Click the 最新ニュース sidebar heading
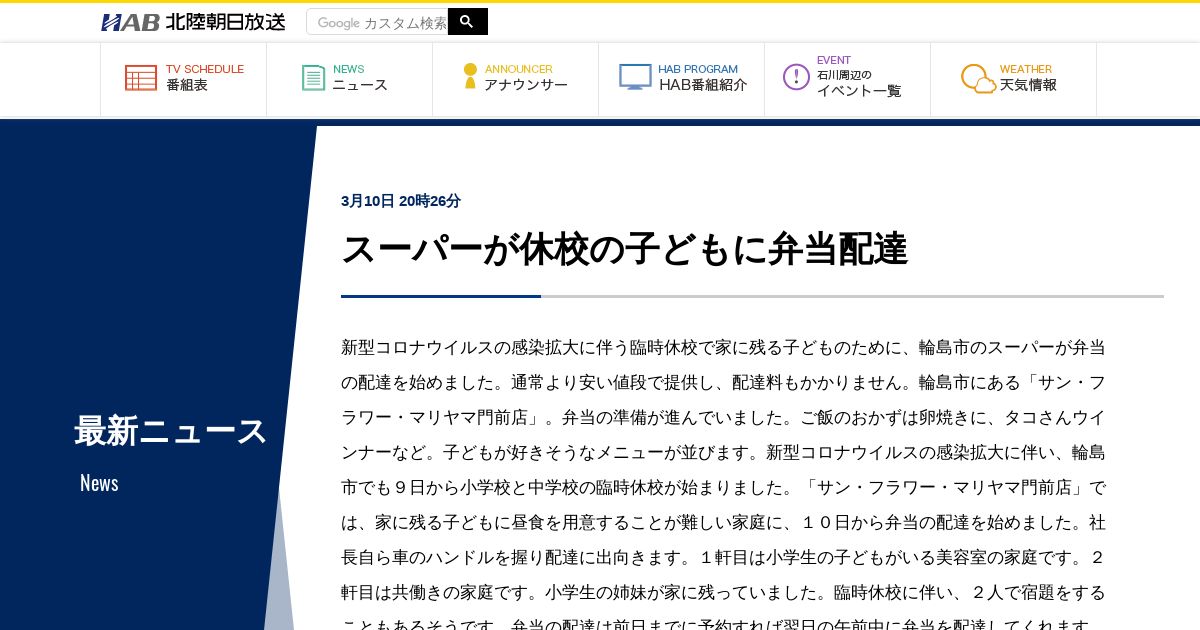The image size is (1200, 630). (x=171, y=431)
